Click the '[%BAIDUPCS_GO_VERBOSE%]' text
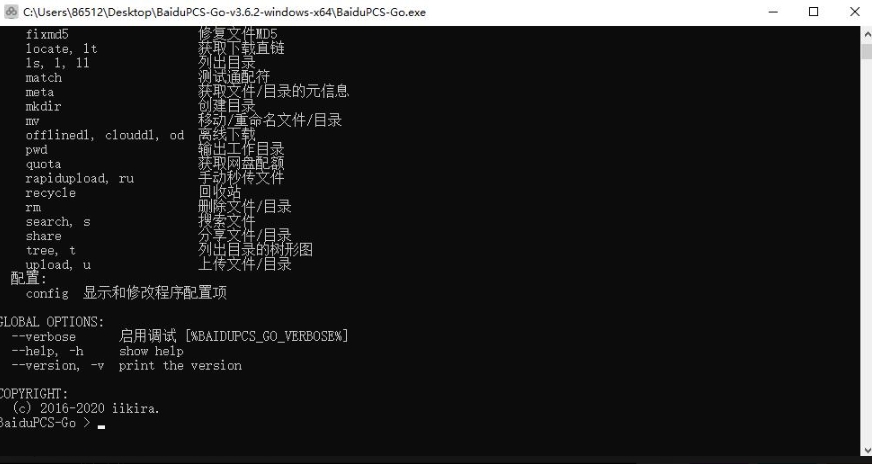The width and height of the screenshot is (872, 464). [x=267, y=337]
